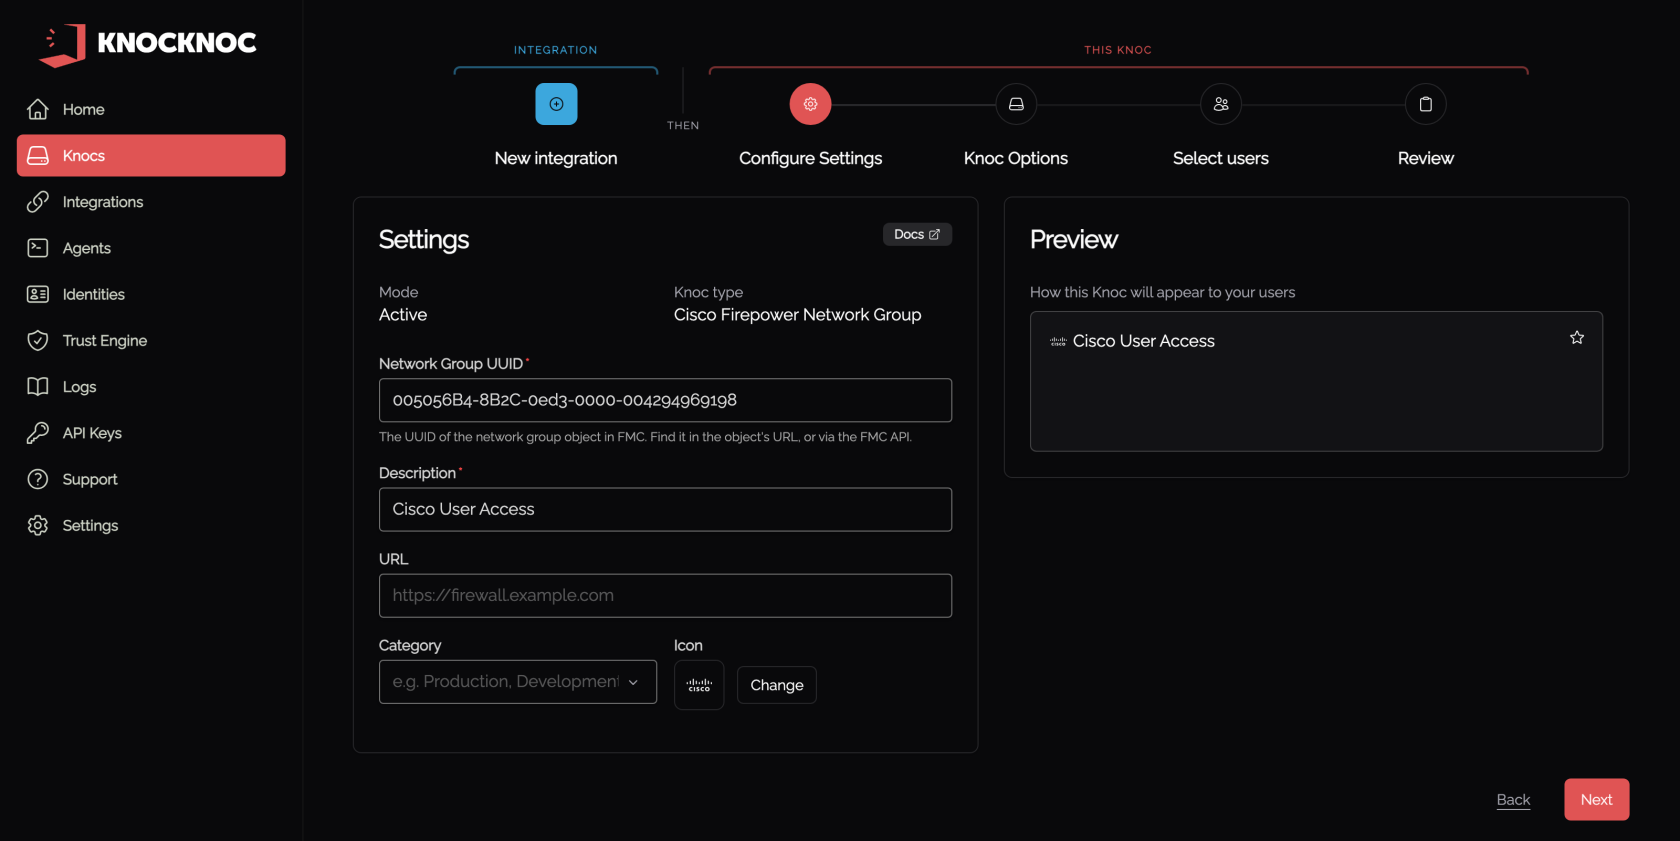Image resolution: width=1680 pixels, height=841 pixels.
Task: Go to the Knoc Options step icon
Action: point(1016,104)
